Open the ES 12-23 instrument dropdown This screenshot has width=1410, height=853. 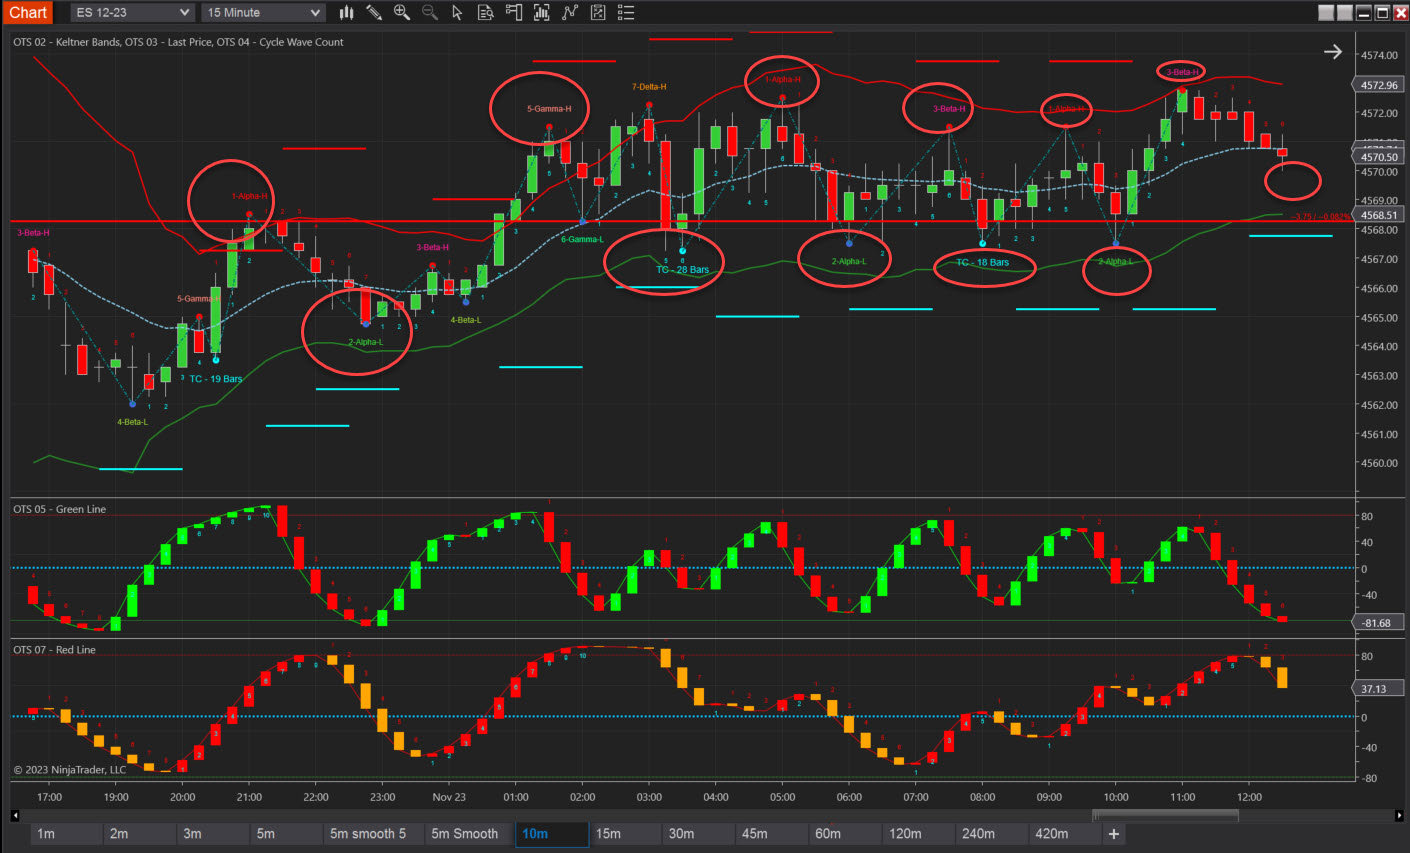click(130, 12)
